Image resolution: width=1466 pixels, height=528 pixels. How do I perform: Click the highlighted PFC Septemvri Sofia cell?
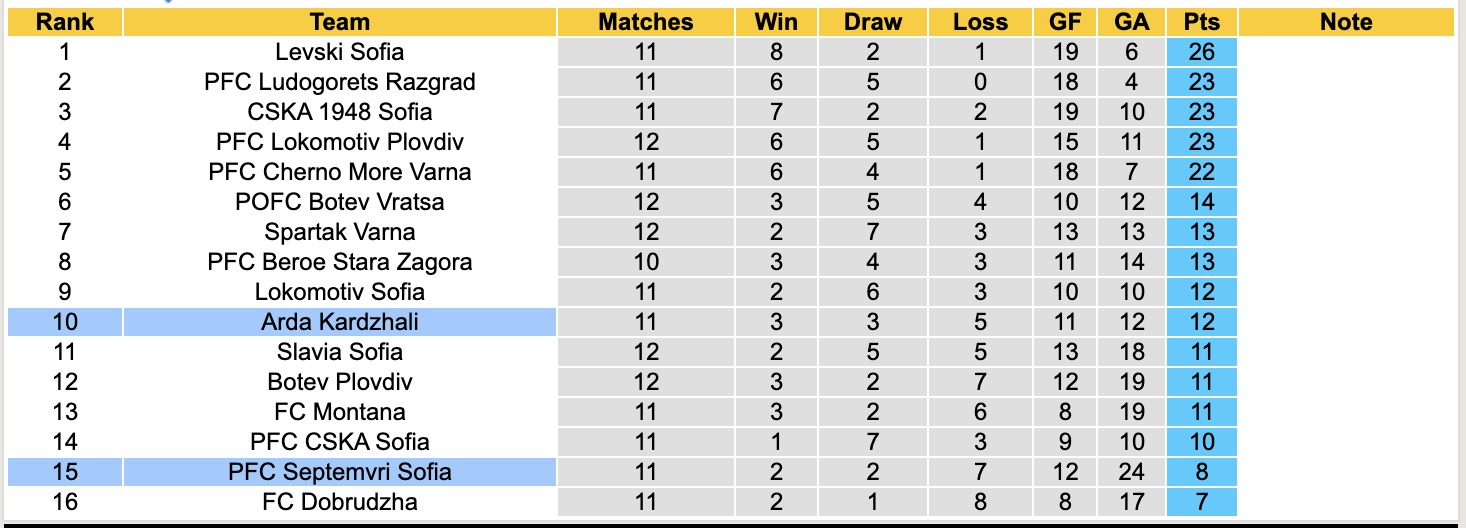(x=340, y=472)
